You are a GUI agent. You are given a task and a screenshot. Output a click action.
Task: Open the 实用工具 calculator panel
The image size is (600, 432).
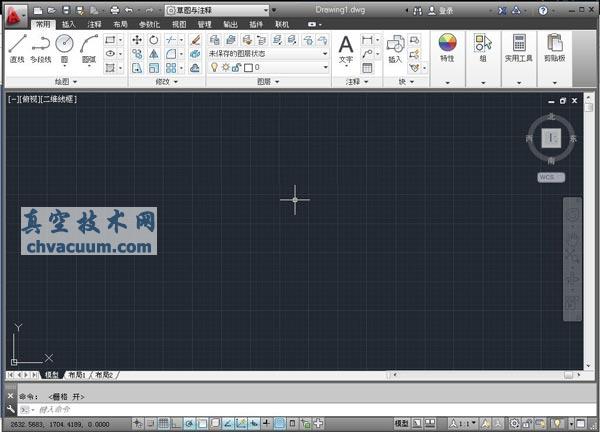point(519,48)
